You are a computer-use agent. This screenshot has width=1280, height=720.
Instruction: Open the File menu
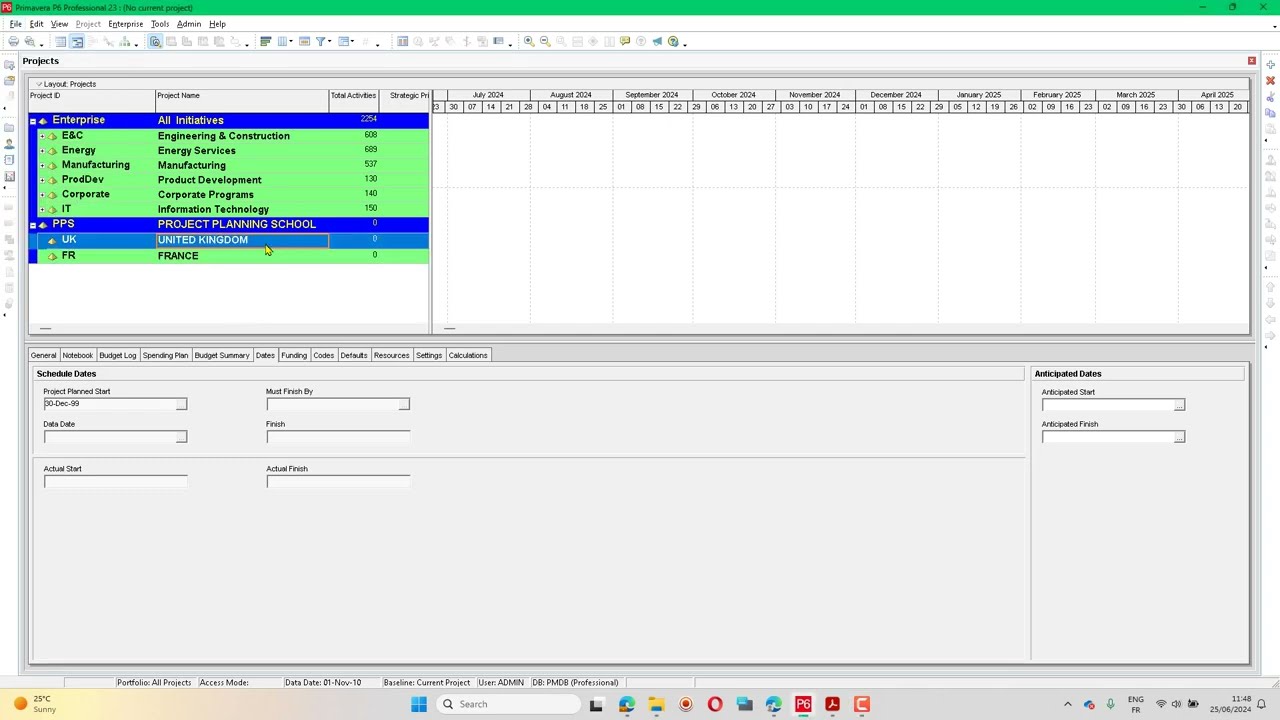click(16, 24)
